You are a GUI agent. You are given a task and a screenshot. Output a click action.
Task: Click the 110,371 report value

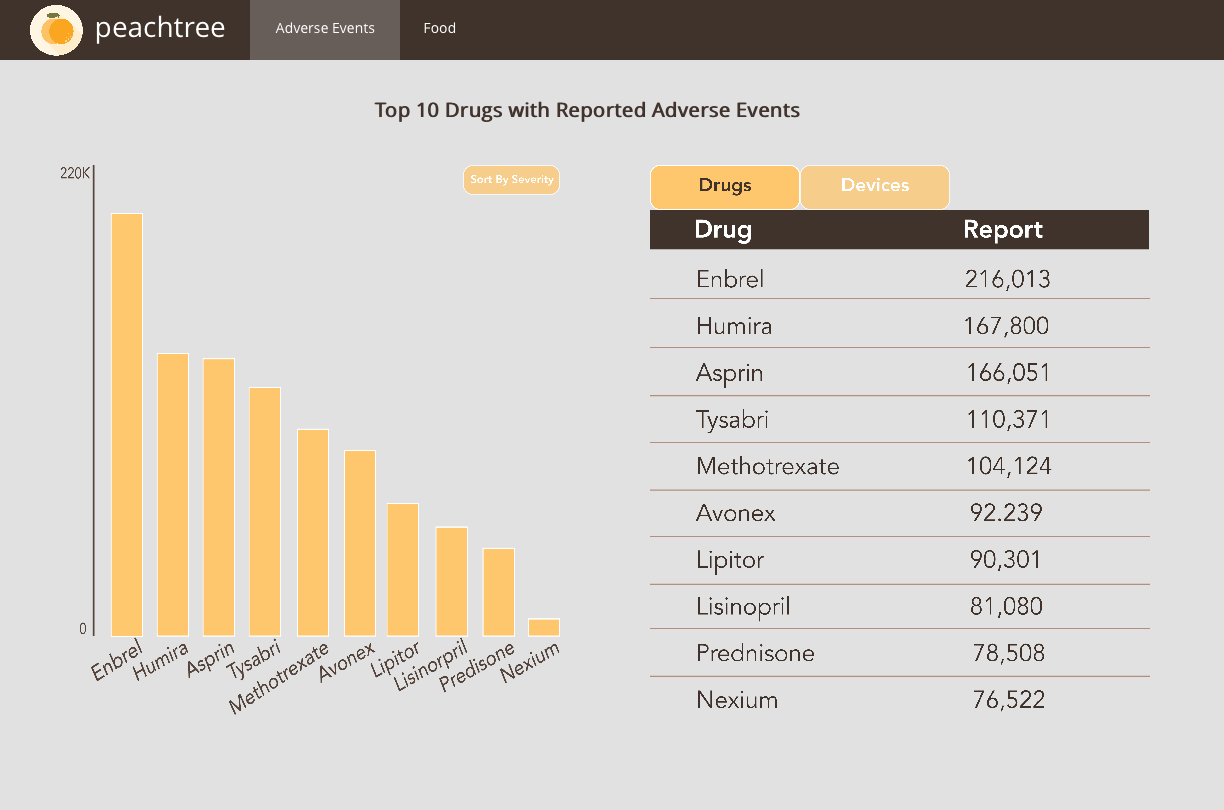coord(1009,420)
